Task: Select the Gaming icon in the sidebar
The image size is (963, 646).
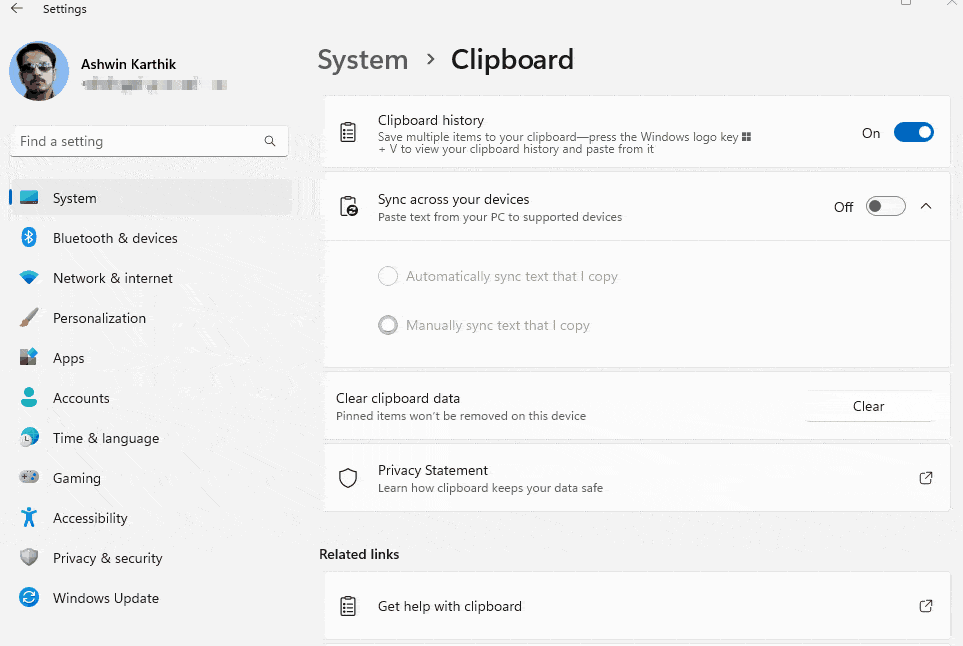Action: click(x=29, y=477)
